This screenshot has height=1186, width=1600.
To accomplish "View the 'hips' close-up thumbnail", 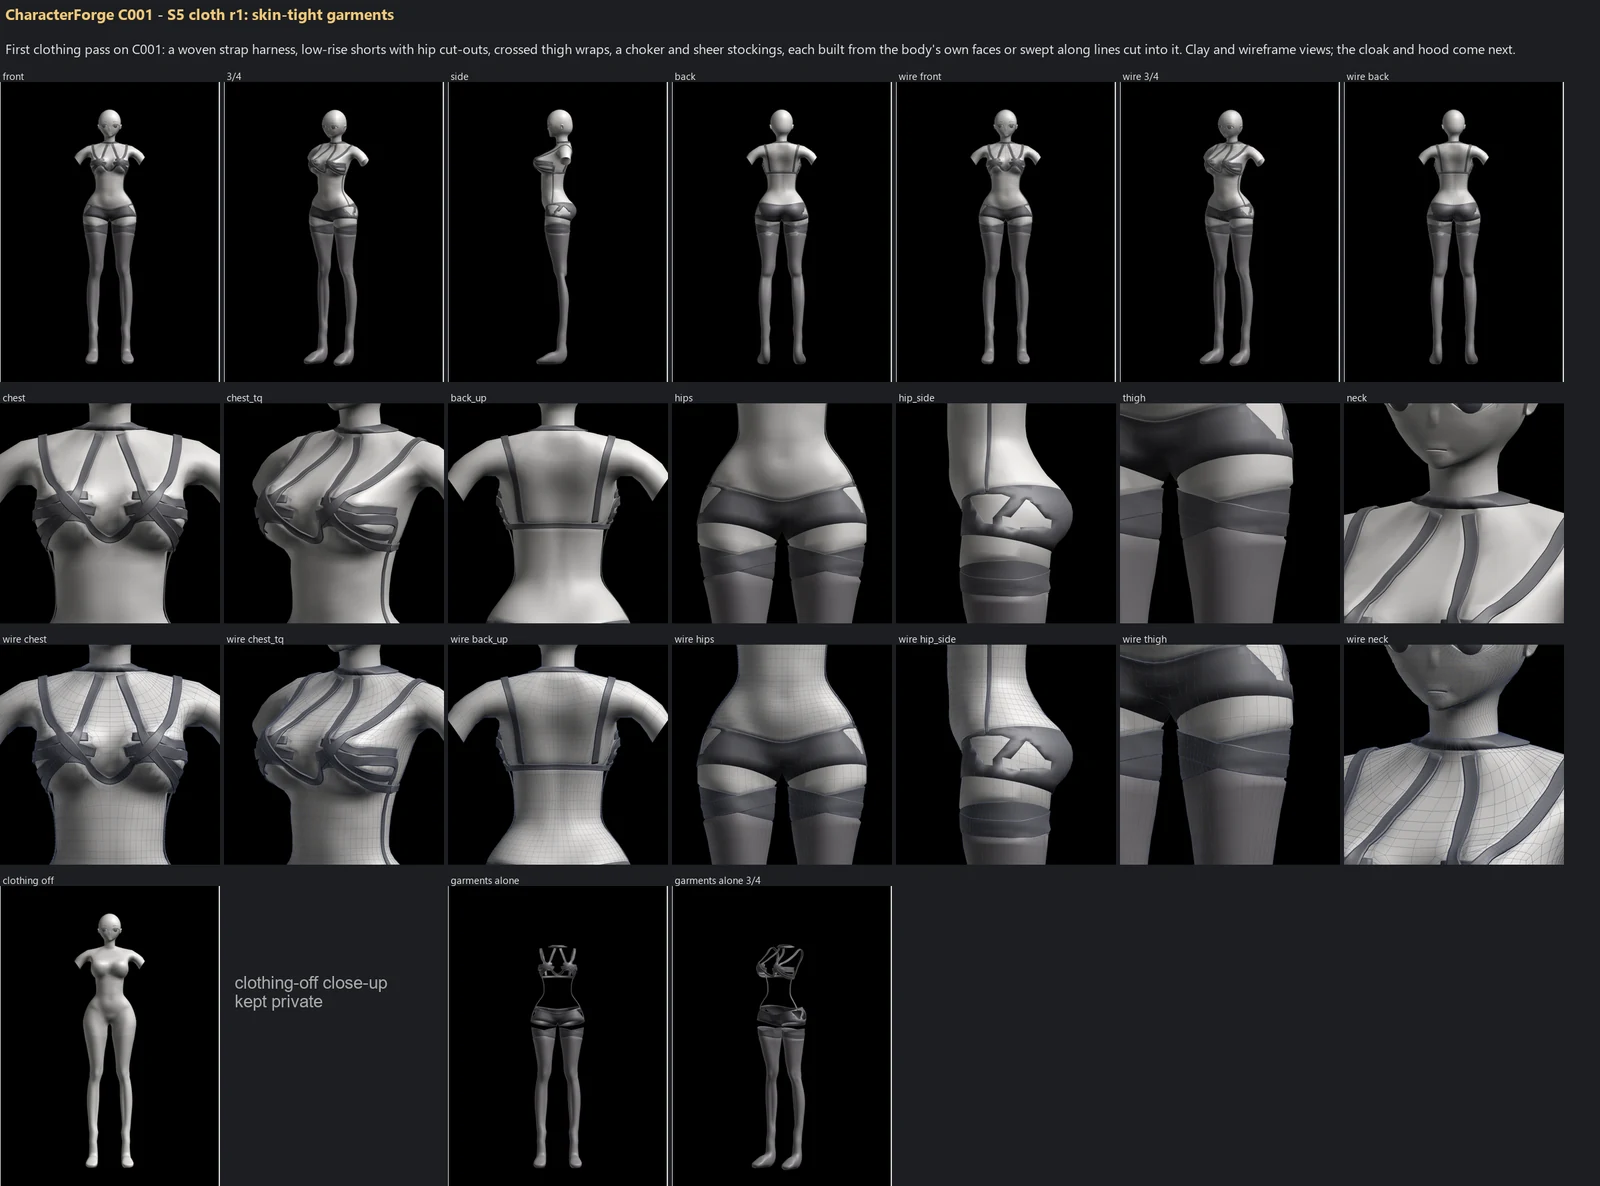I will [x=782, y=513].
